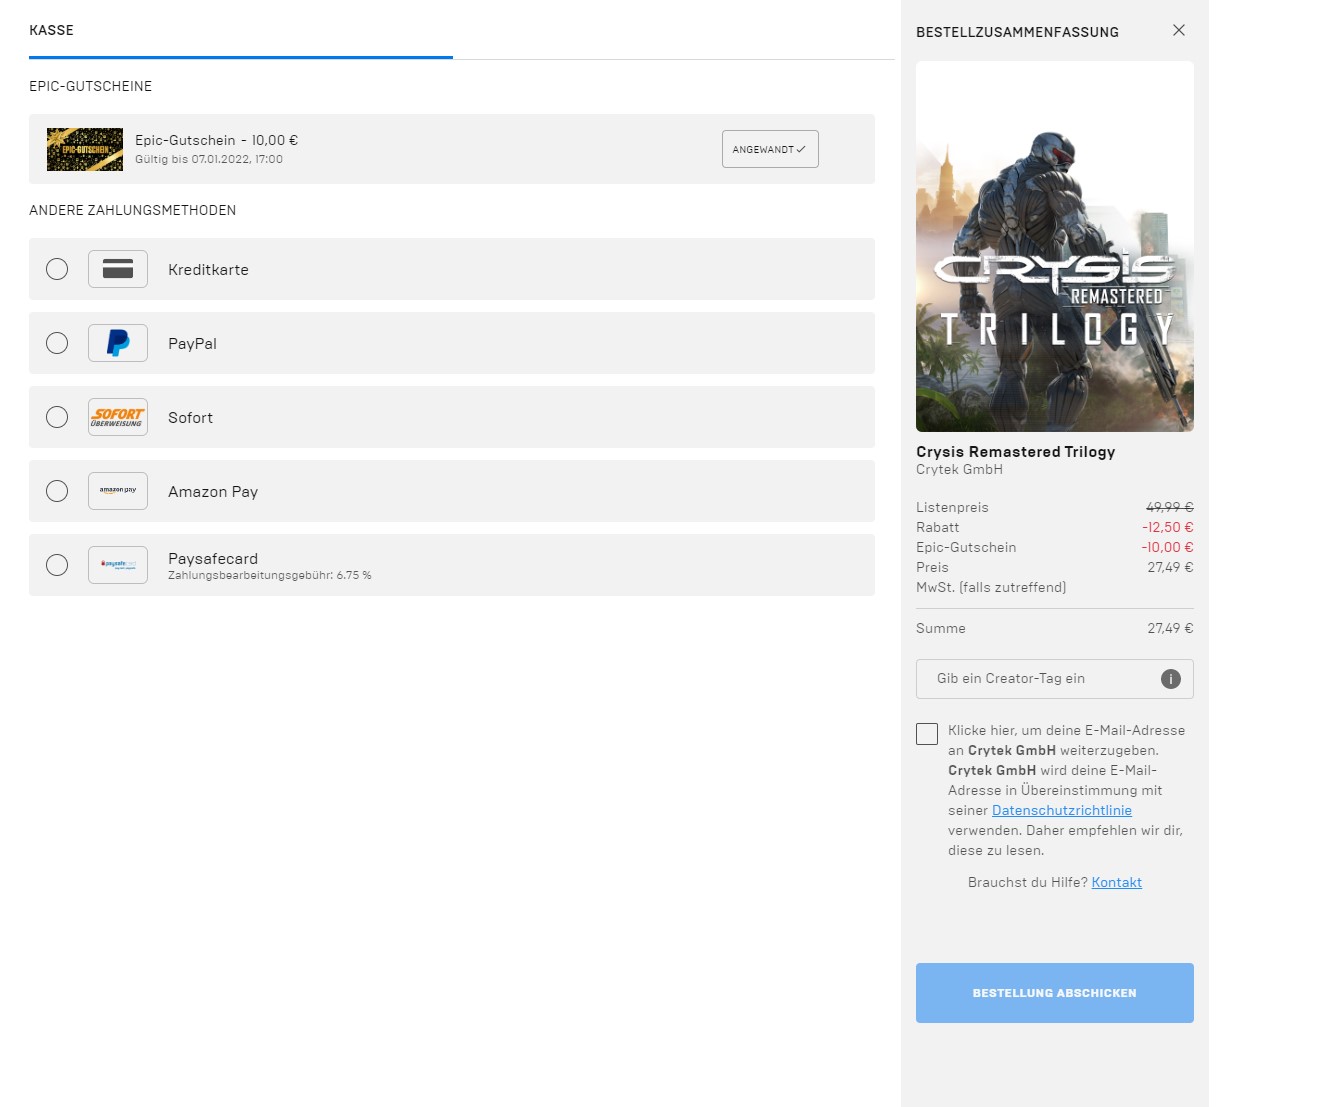The width and height of the screenshot is (1322, 1107).
Task: Click the struck-through 49,99 € list price
Action: [x=1170, y=507]
